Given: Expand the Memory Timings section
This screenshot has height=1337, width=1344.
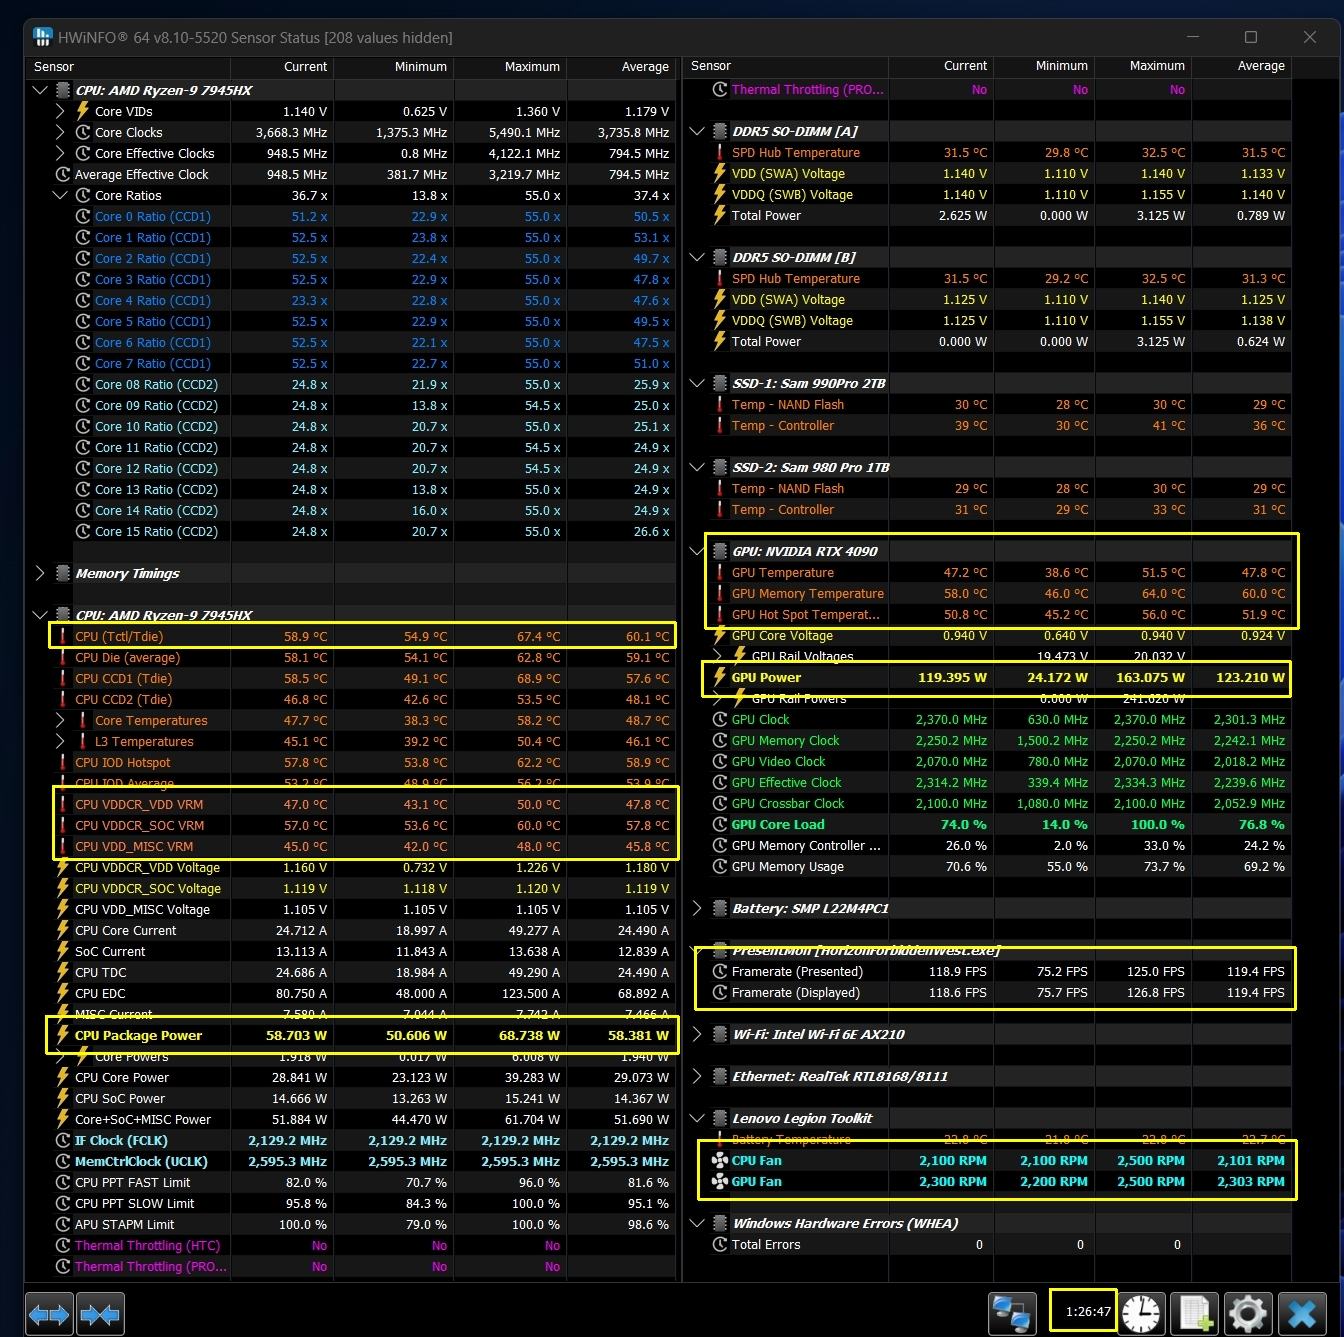Looking at the screenshot, I should (x=40, y=574).
